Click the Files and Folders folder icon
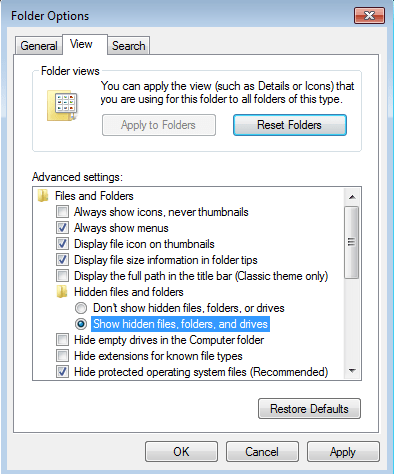Image resolution: width=394 pixels, height=474 pixels. click(43, 196)
